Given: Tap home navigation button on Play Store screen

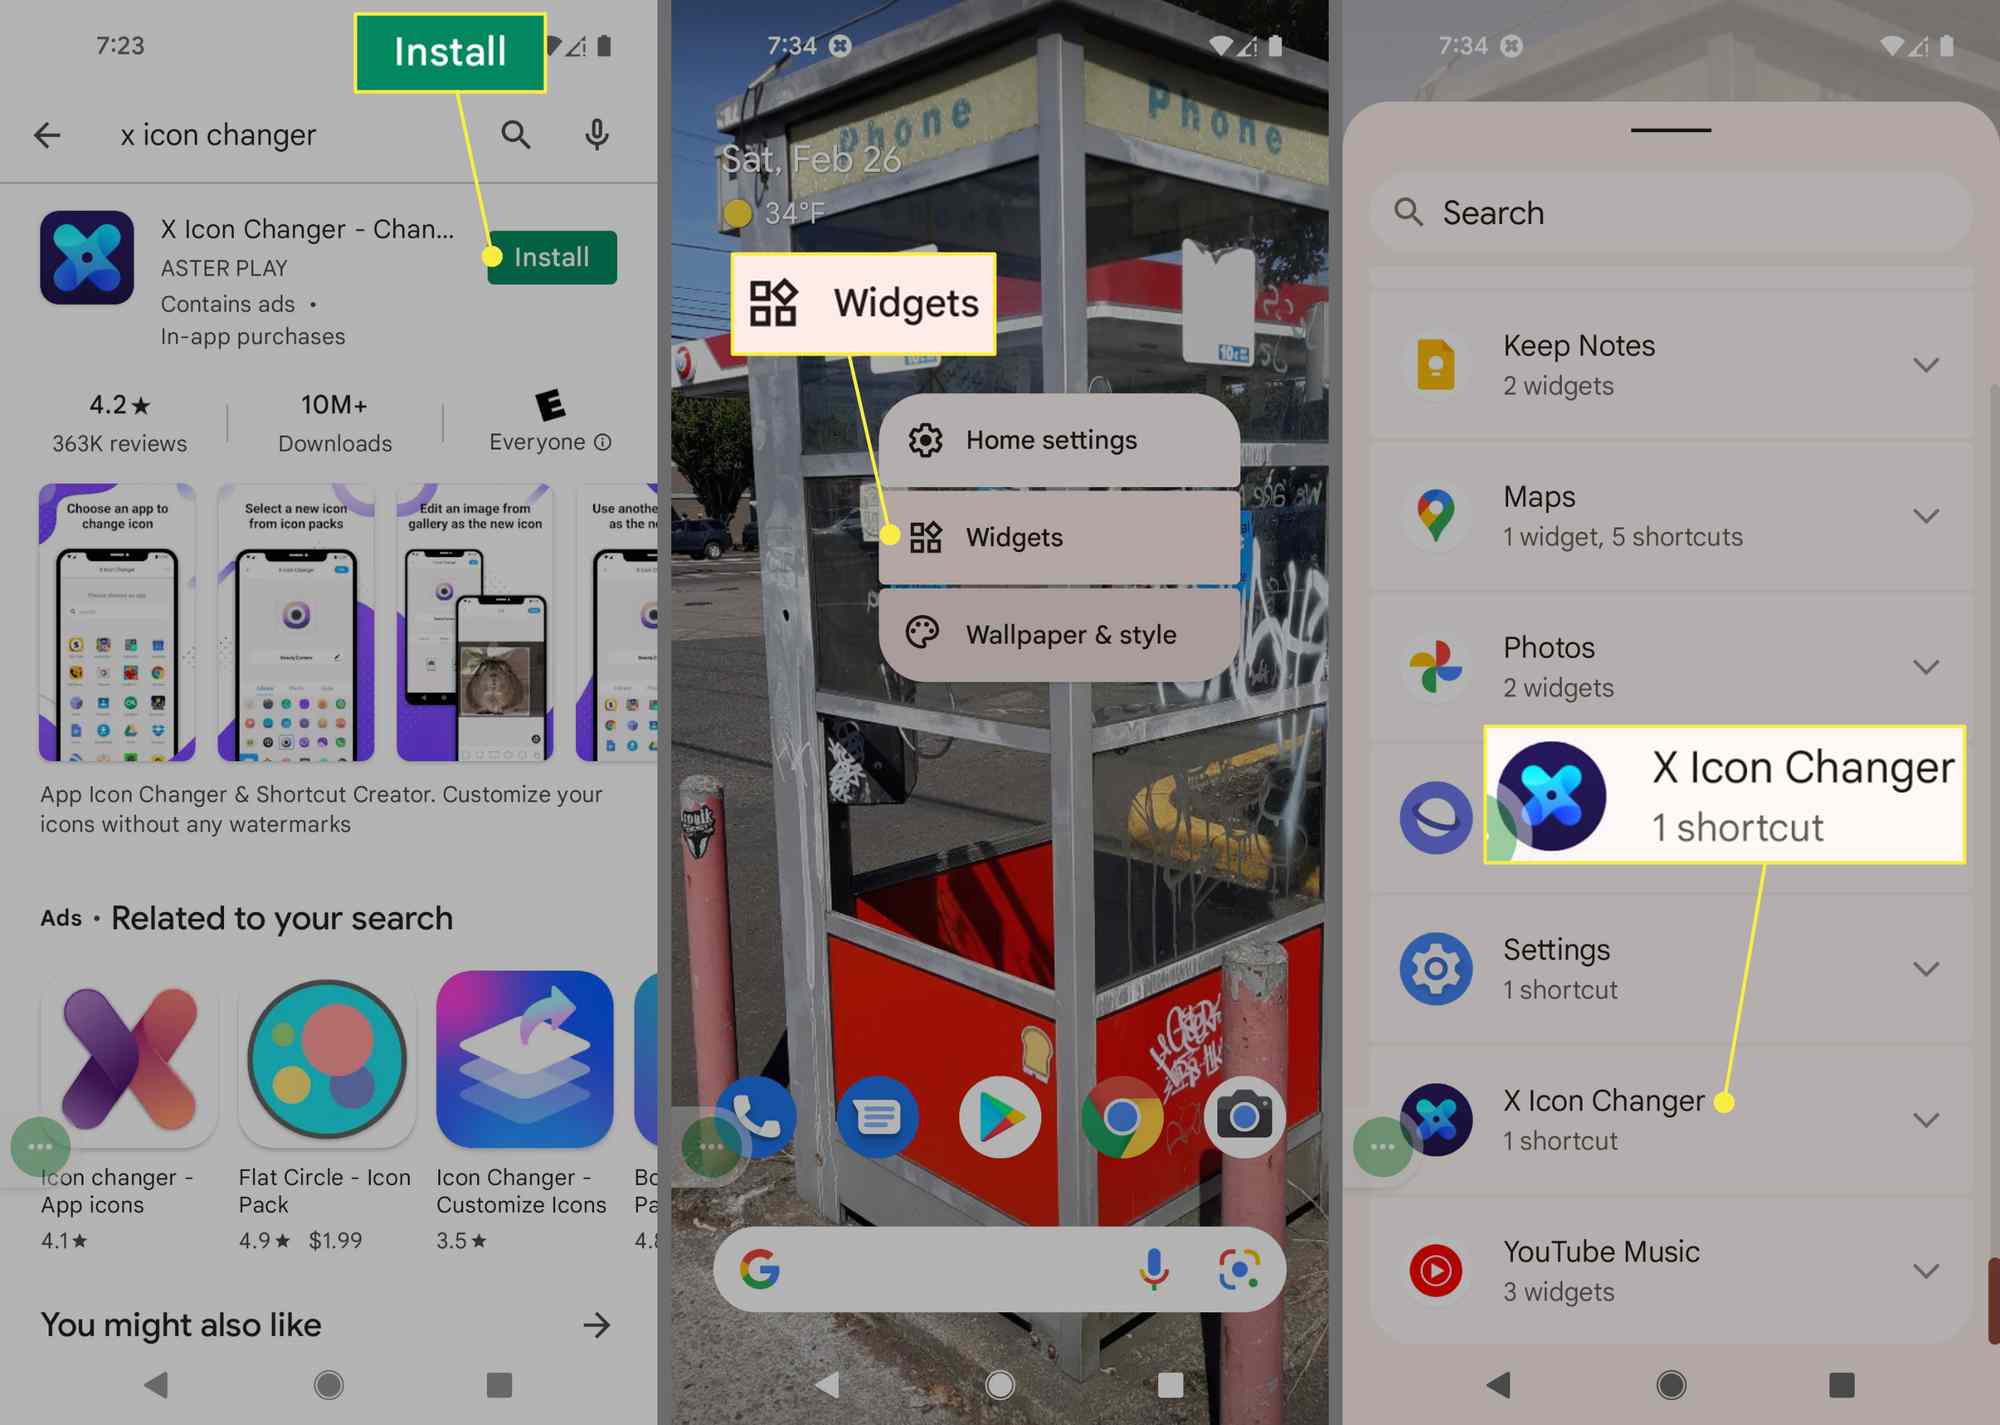Looking at the screenshot, I should click(x=328, y=1385).
